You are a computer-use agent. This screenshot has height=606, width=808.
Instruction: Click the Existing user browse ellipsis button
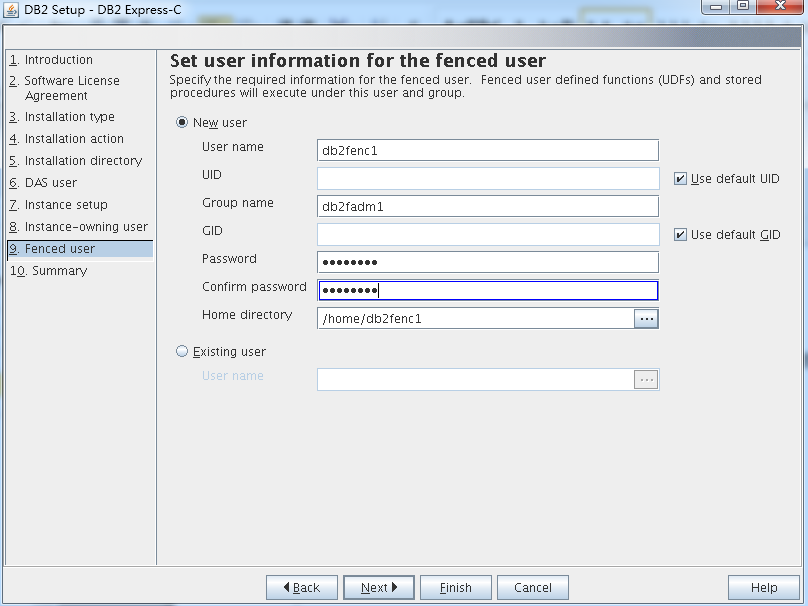coord(646,380)
